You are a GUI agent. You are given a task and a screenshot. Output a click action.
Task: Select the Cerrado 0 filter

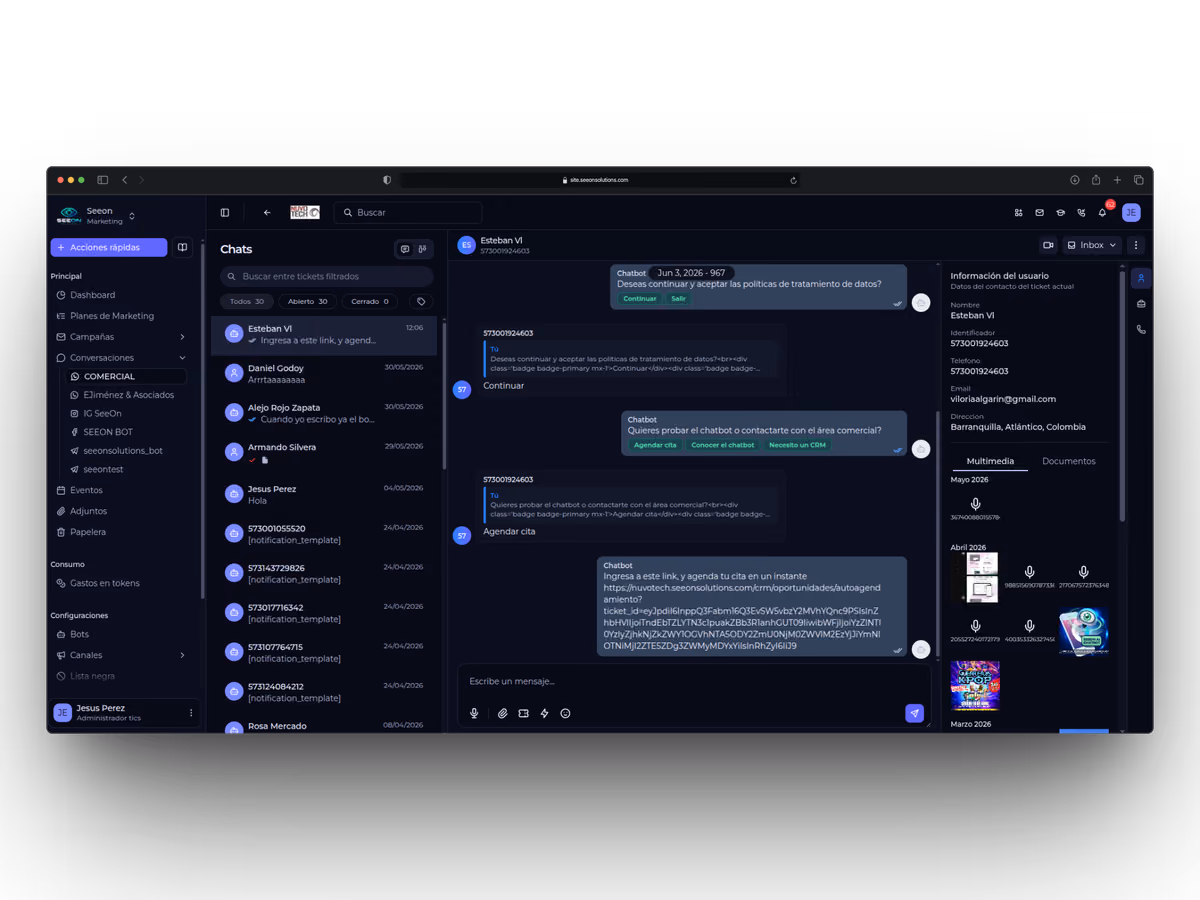pyautogui.click(x=370, y=301)
